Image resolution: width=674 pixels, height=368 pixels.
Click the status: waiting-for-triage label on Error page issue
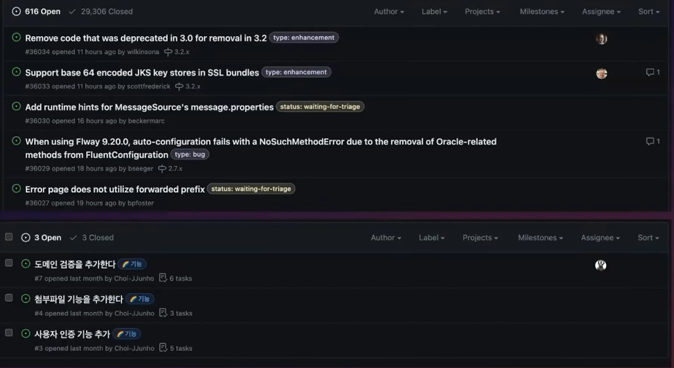(251, 189)
